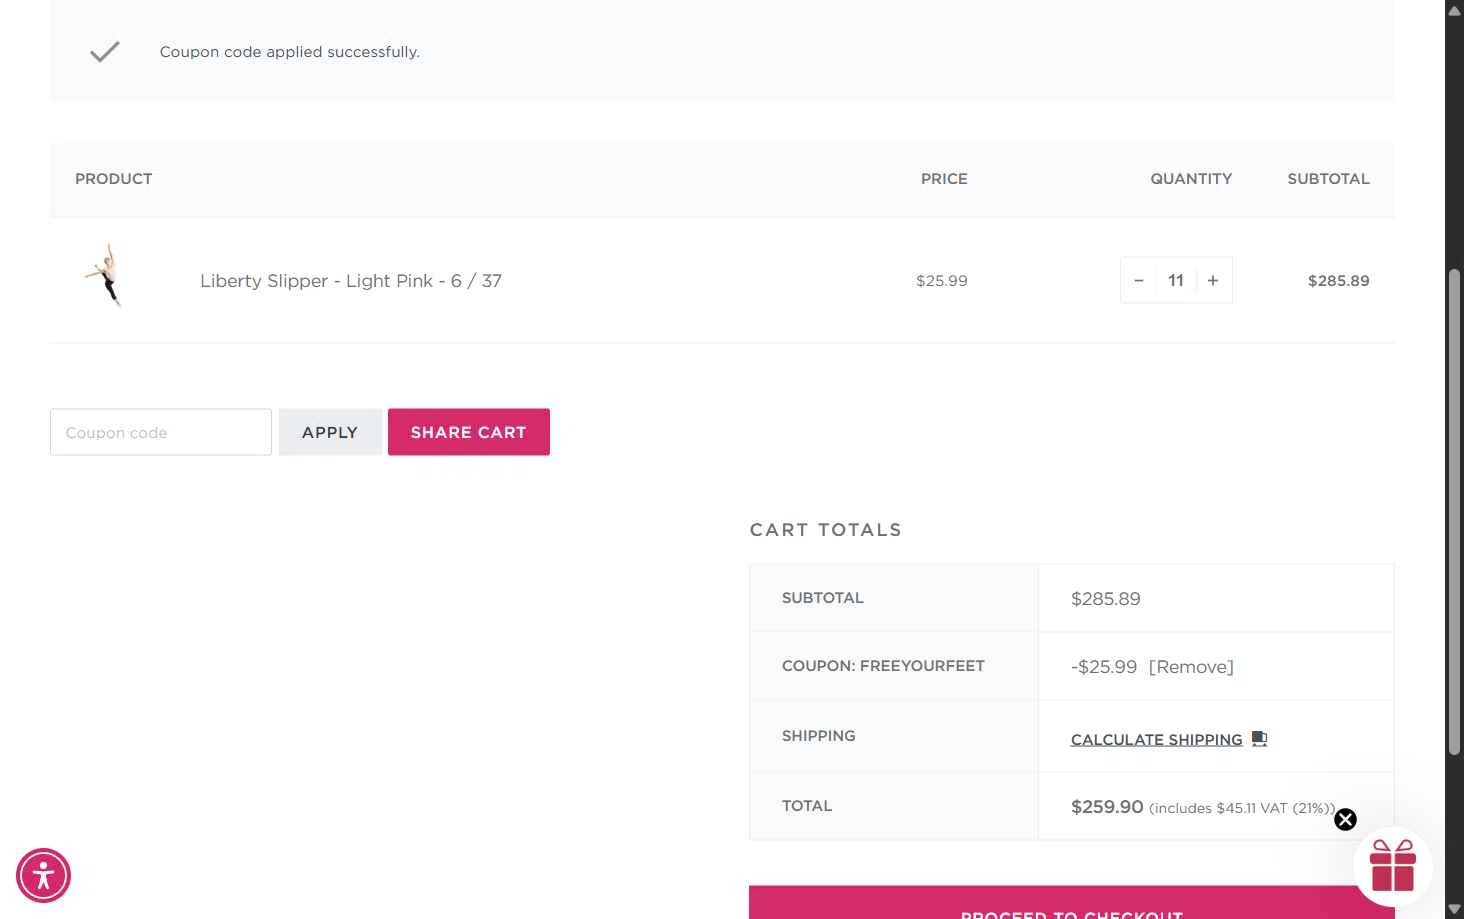Click the Cart Totals subtotal value $285.89
This screenshot has width=1464, height=919.
click(x=1106, y=599)
